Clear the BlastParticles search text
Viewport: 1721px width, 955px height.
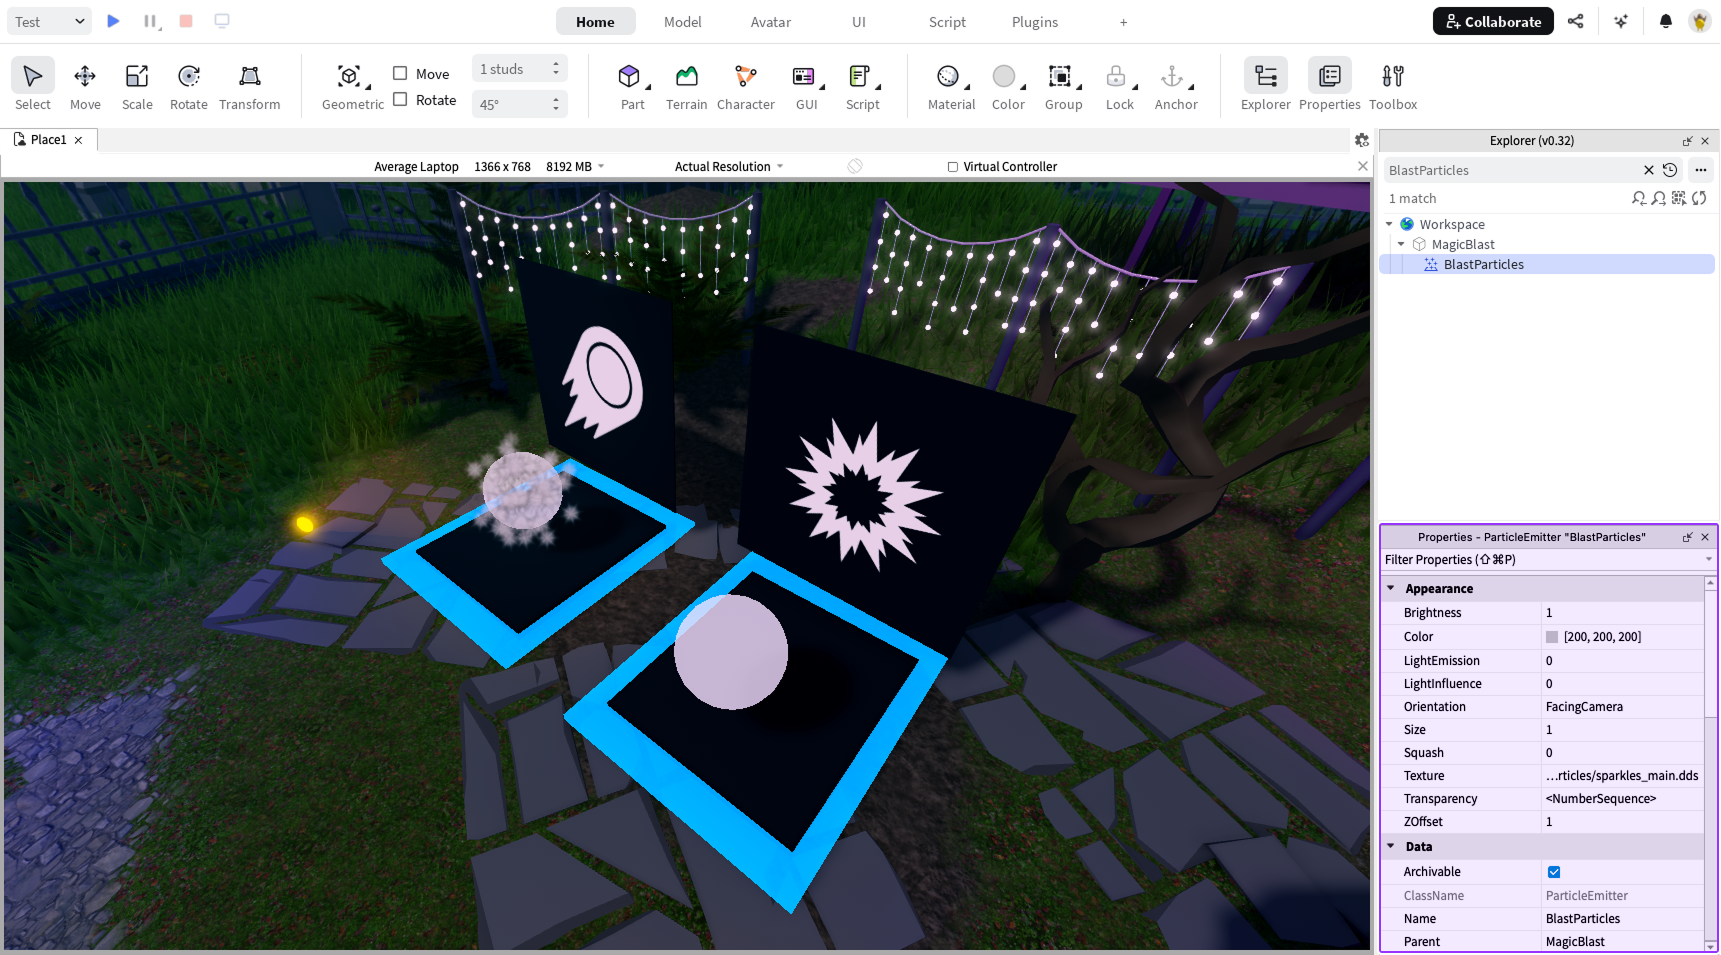pos(1649,170)
